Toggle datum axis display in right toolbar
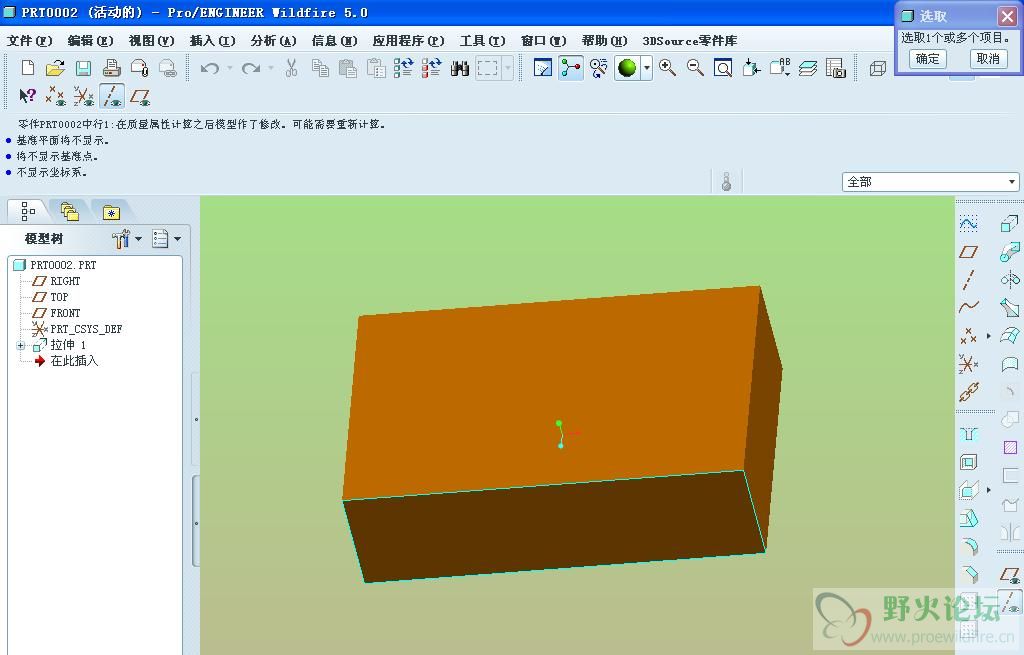The image size is (1024, 655). (x=1010, y=601)
